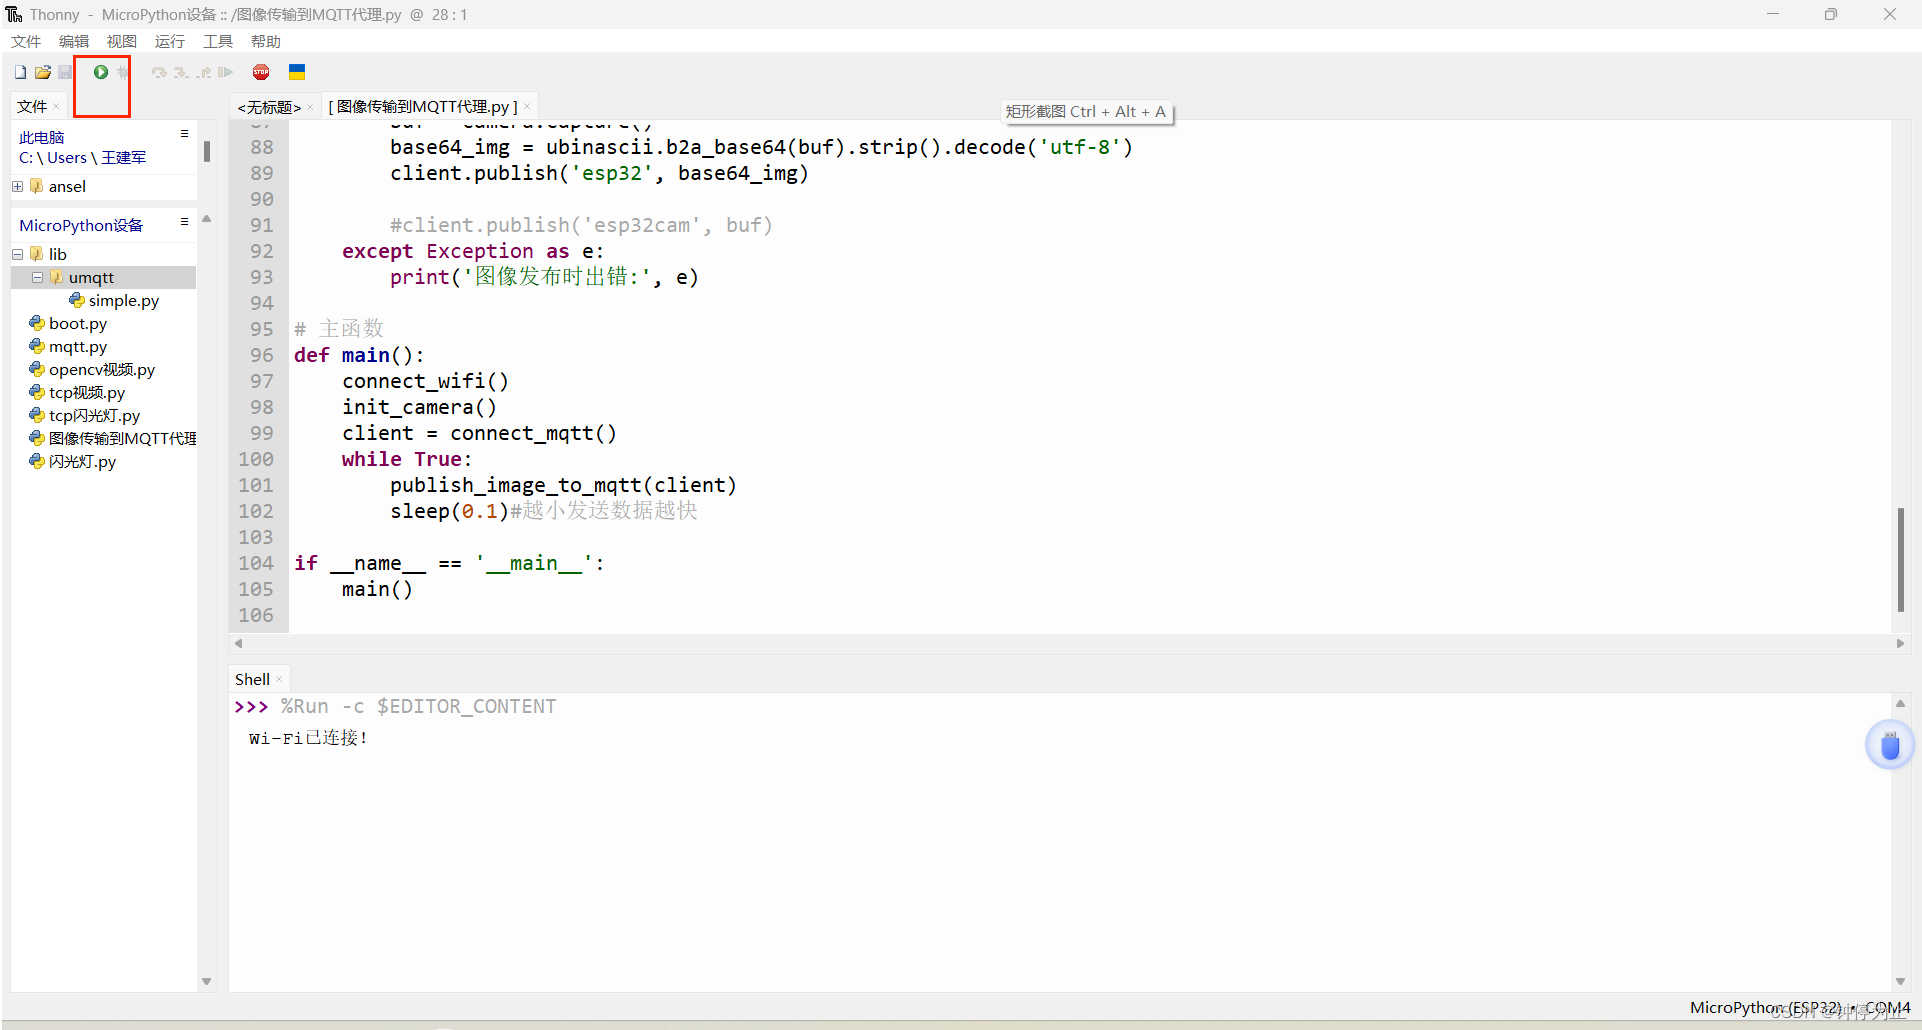Click the device file list scroll down arrow

click(x=207, y=982)
